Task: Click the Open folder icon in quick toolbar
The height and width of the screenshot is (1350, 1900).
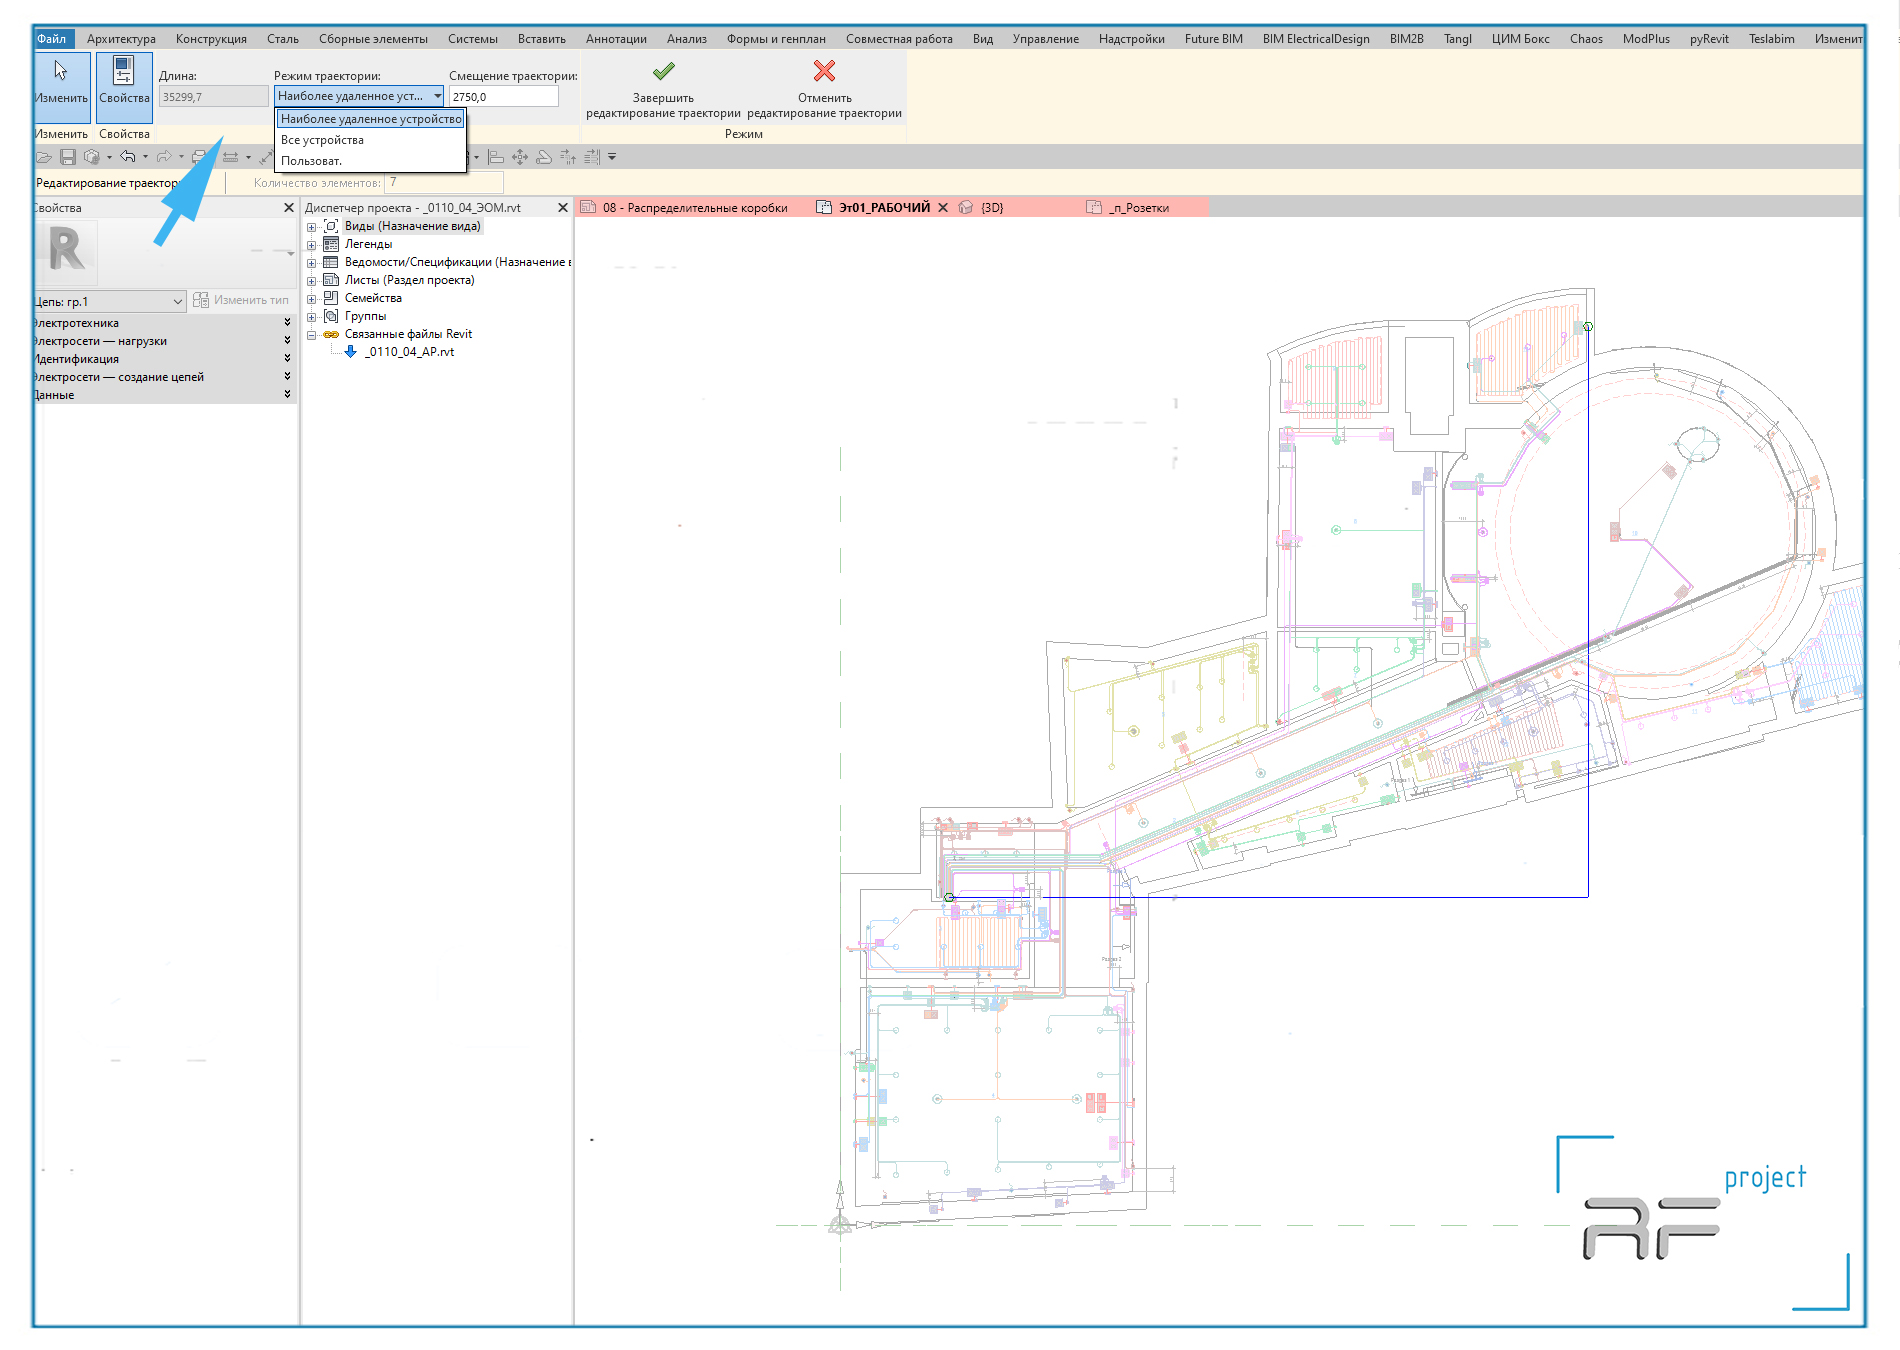Action: (44, 157)
